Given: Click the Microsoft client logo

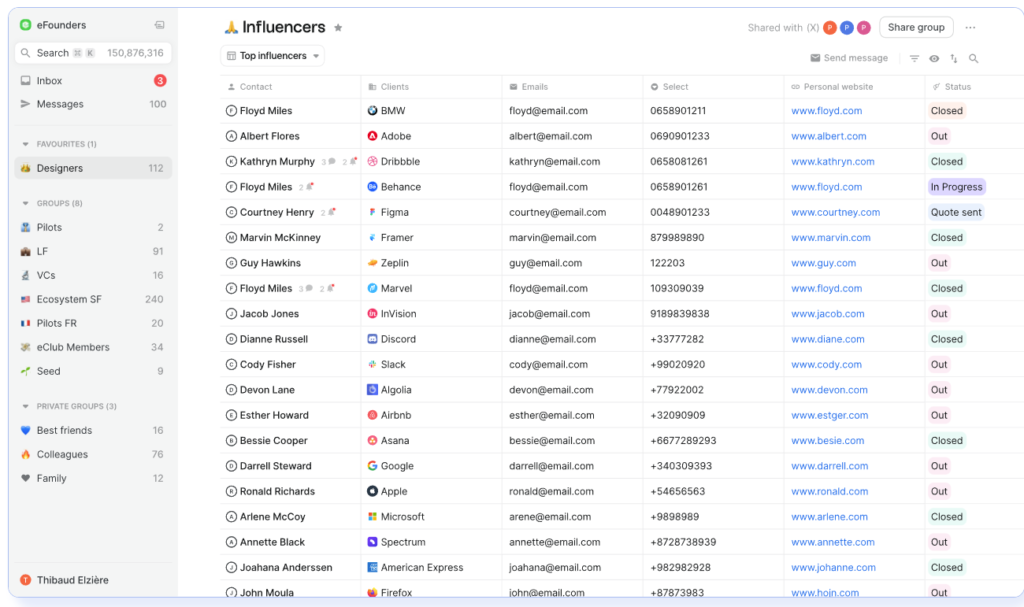Looking at the screenshot, I should coord(372,516).
